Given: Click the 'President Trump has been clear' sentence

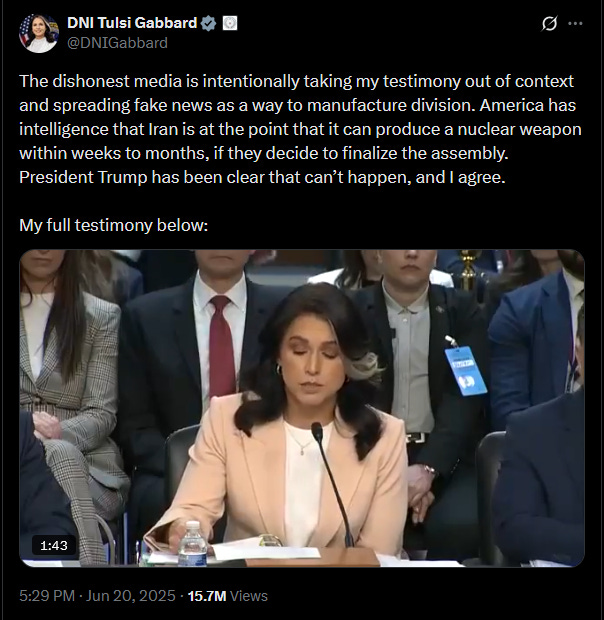Looking at the screenshot, I should [262, 177].
